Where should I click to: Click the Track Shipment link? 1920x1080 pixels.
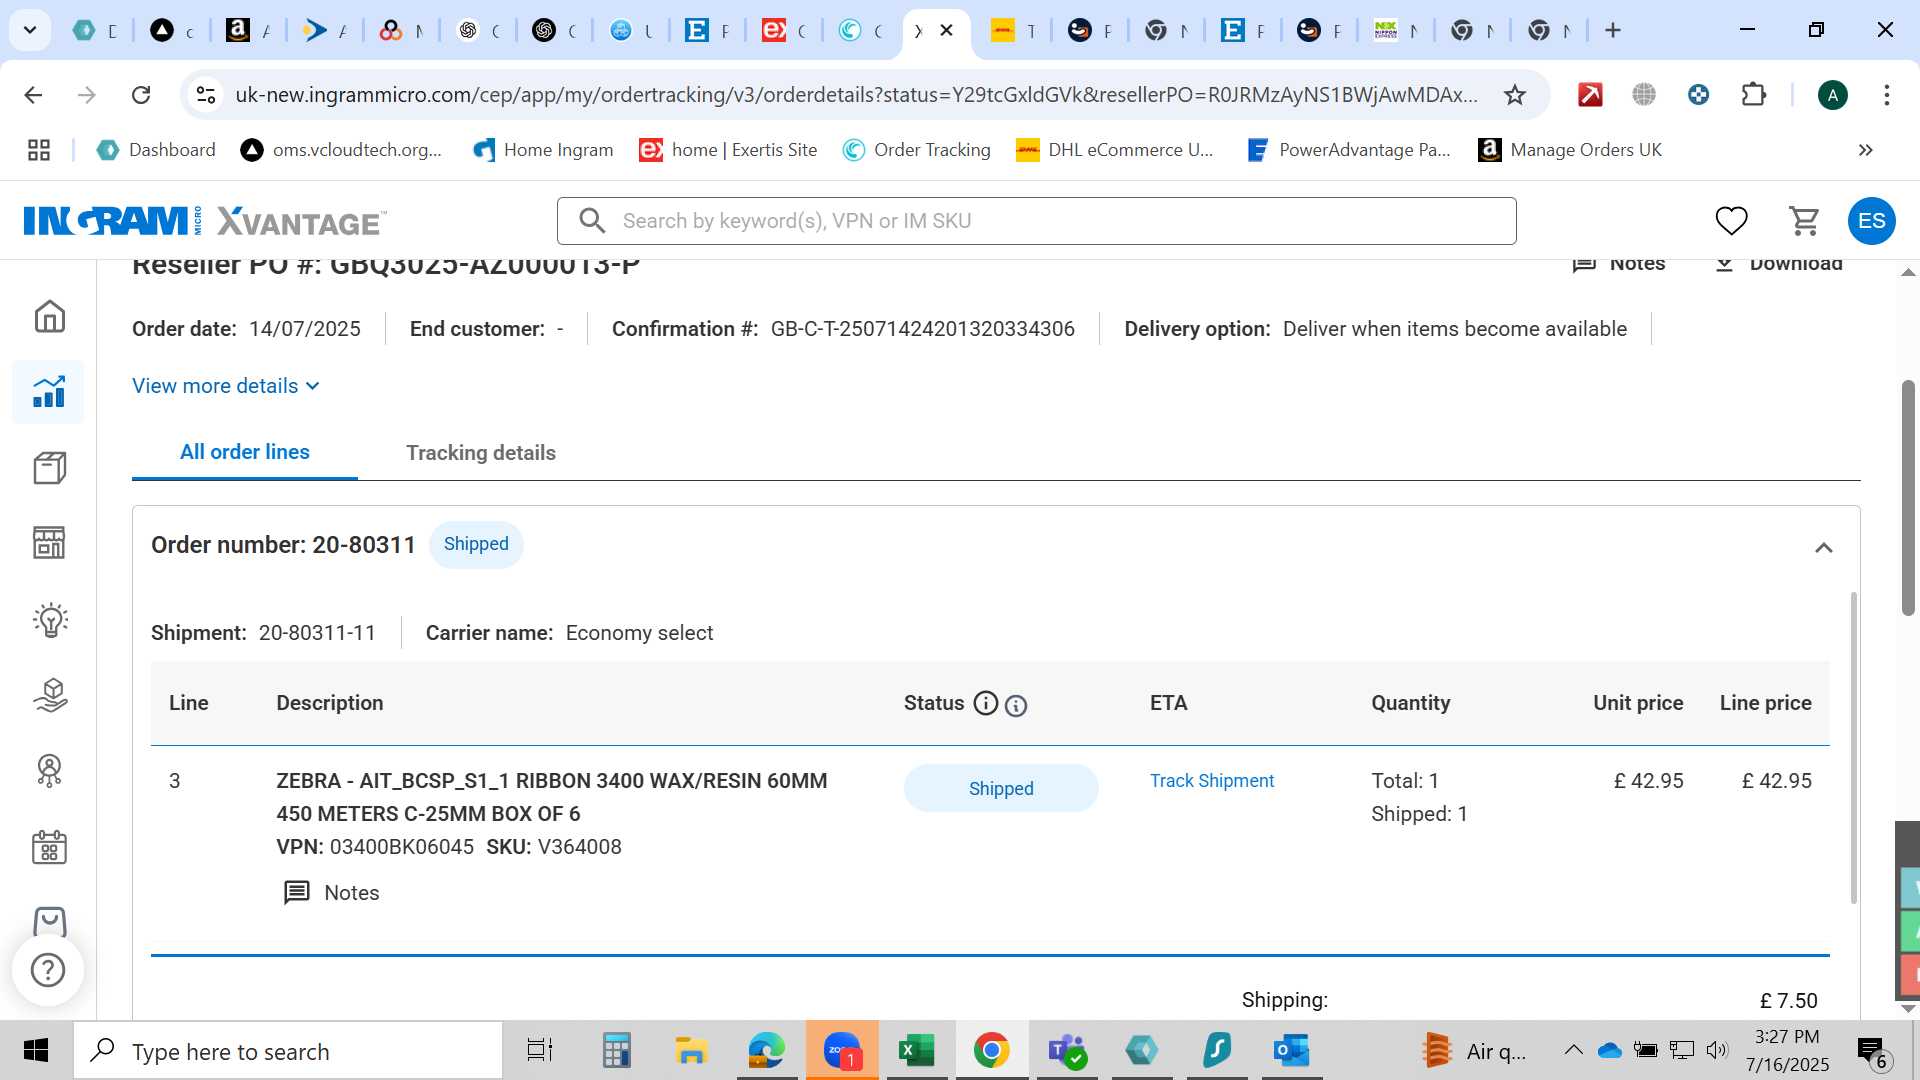pyautogui.click(x=1211, y=781)
